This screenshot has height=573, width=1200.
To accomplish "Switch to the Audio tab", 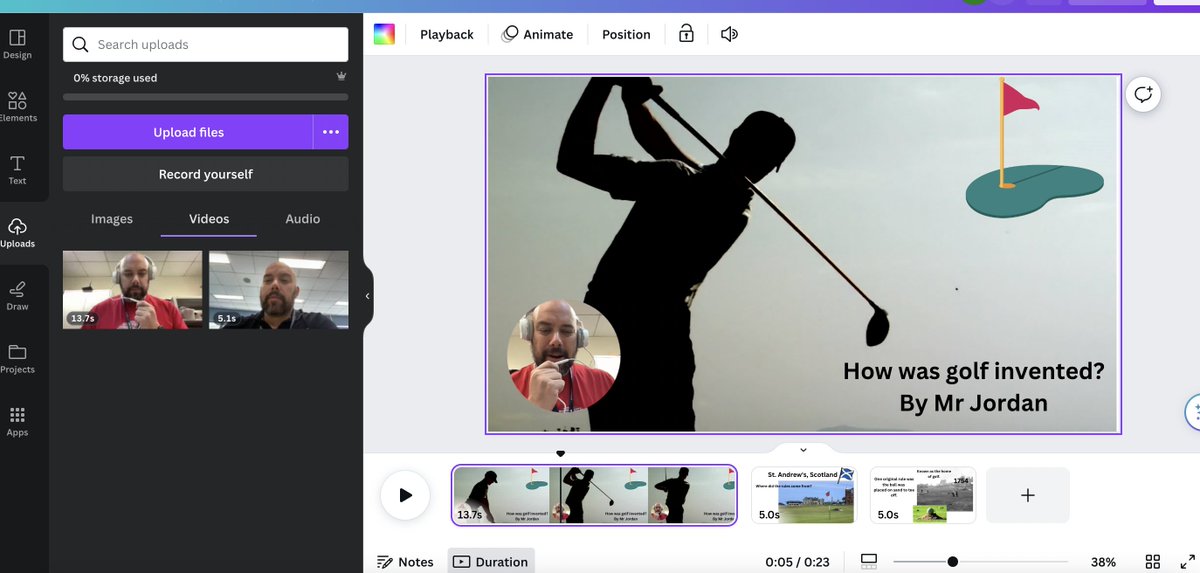I will pos(303,219).
